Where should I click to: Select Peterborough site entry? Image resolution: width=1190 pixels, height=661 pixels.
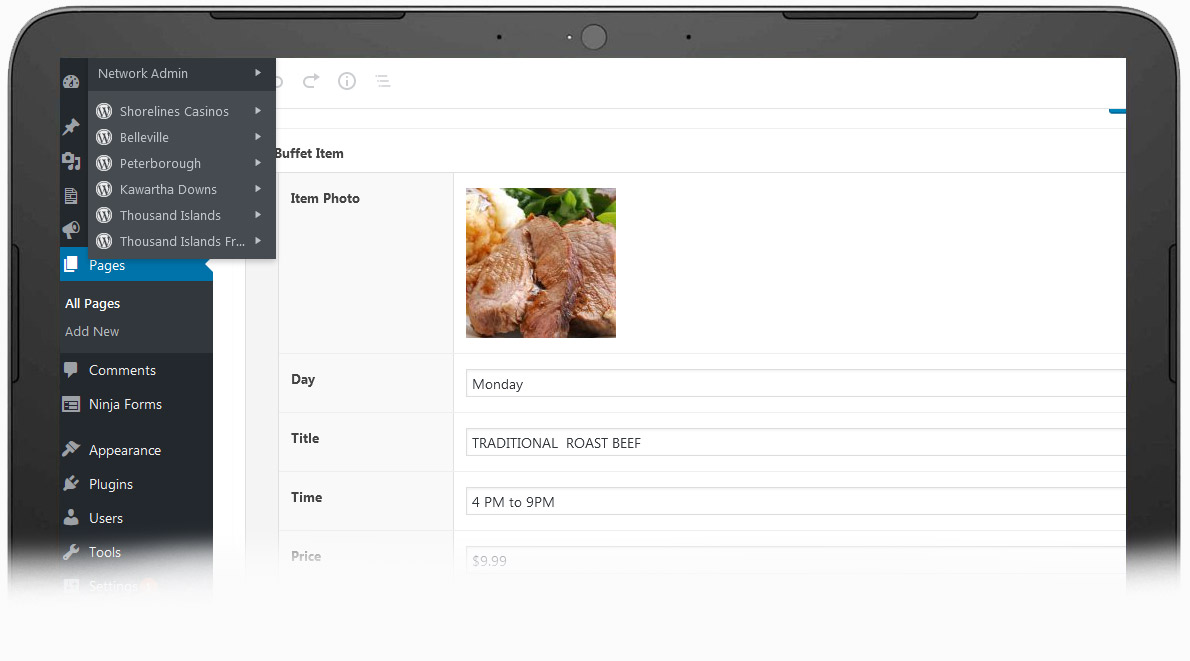click(x=181, y=163)
